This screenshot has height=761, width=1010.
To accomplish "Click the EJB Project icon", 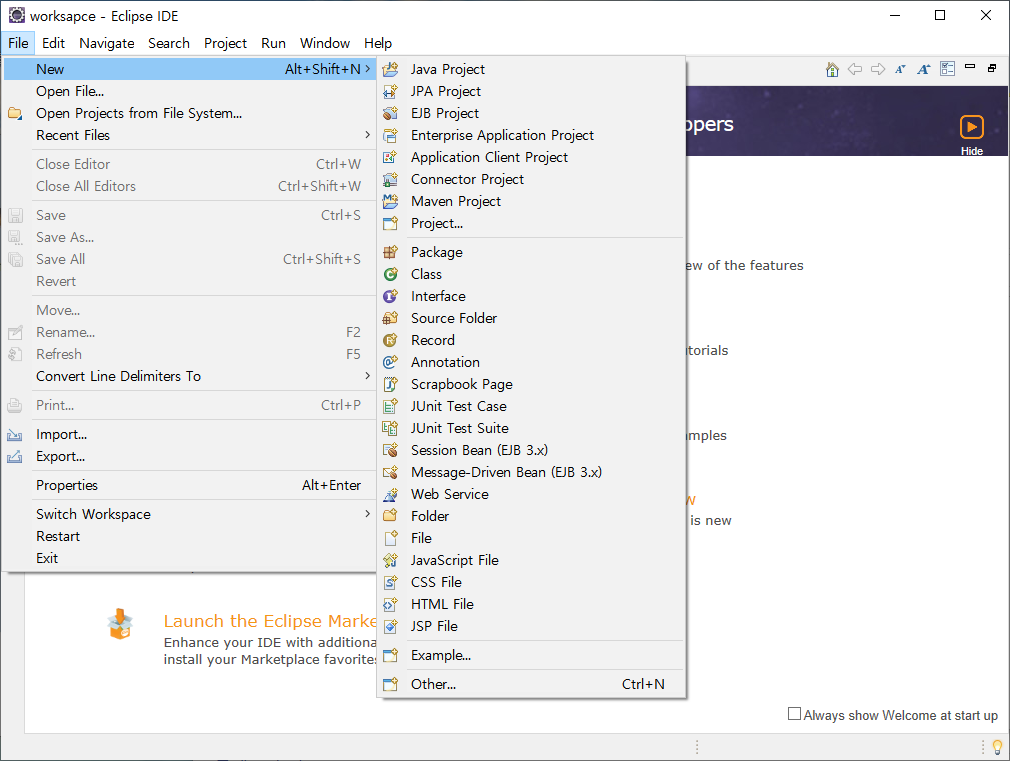I will point(390,113).
